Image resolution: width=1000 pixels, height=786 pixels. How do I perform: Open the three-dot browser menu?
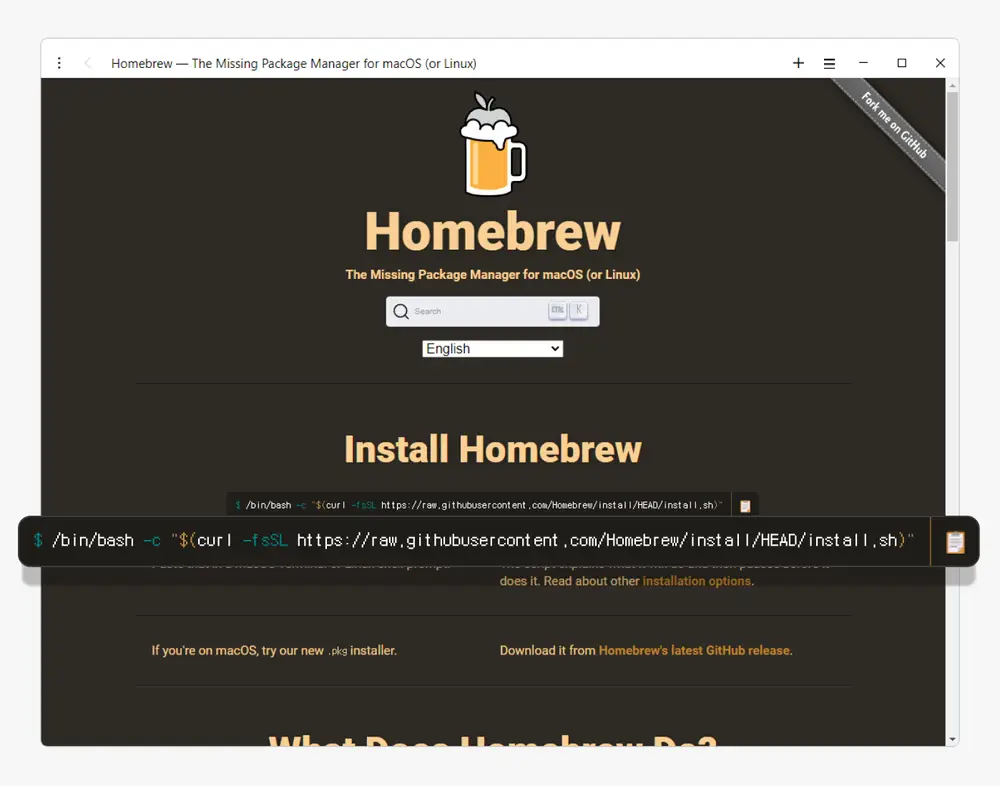click(x=59, y=63)
